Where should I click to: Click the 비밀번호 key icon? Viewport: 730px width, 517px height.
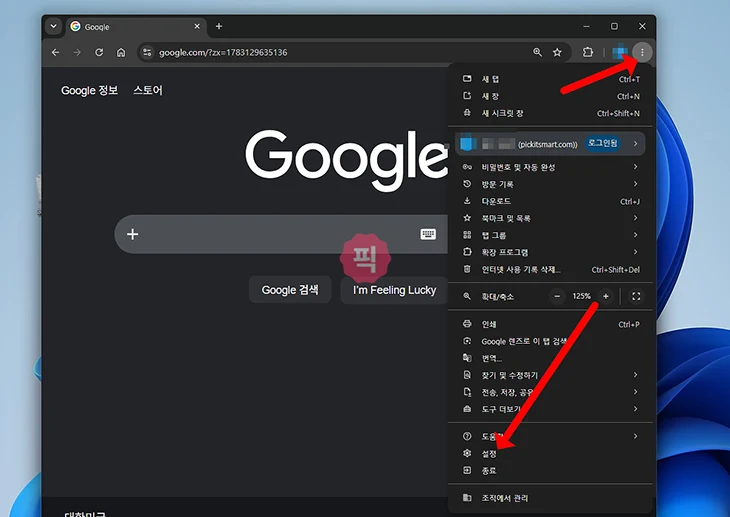tap(467, 167)
